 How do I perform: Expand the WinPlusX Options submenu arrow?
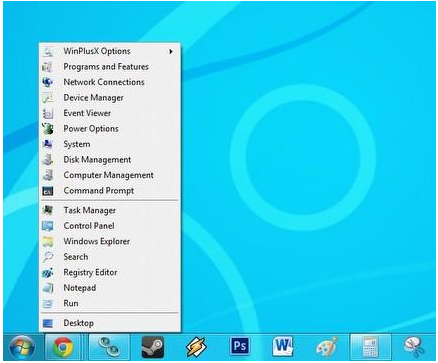[171, 51]
